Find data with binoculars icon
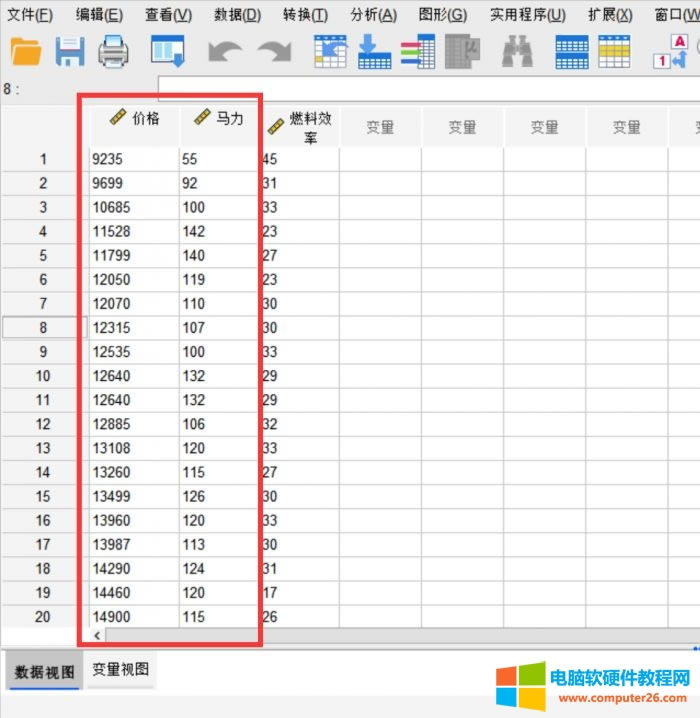The image size is (700, 718). (517, 51)
